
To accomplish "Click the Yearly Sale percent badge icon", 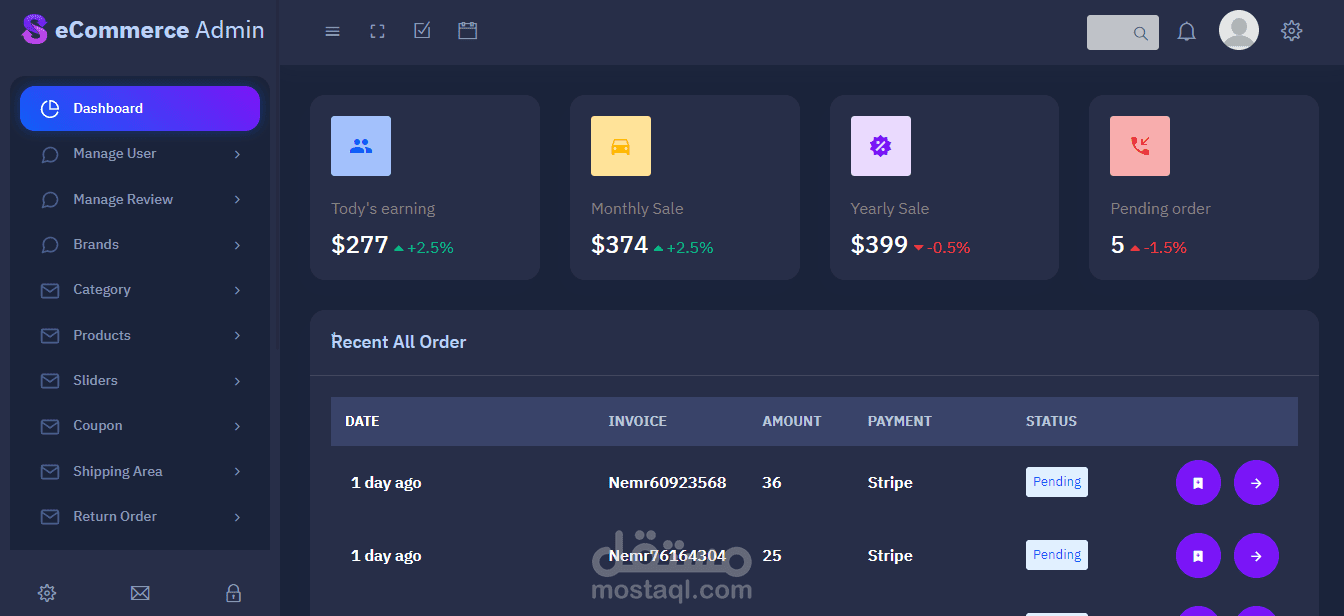I will point(880,146).
